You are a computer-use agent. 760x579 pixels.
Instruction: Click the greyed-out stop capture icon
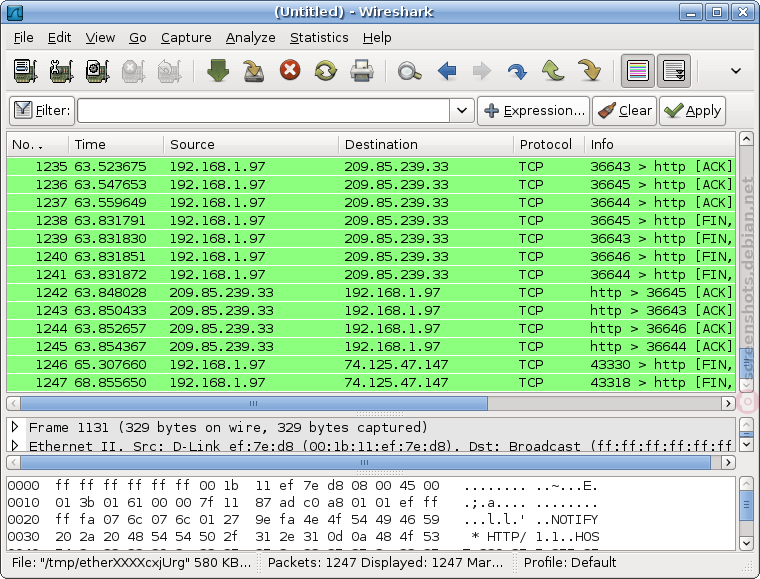click(133, 71)
